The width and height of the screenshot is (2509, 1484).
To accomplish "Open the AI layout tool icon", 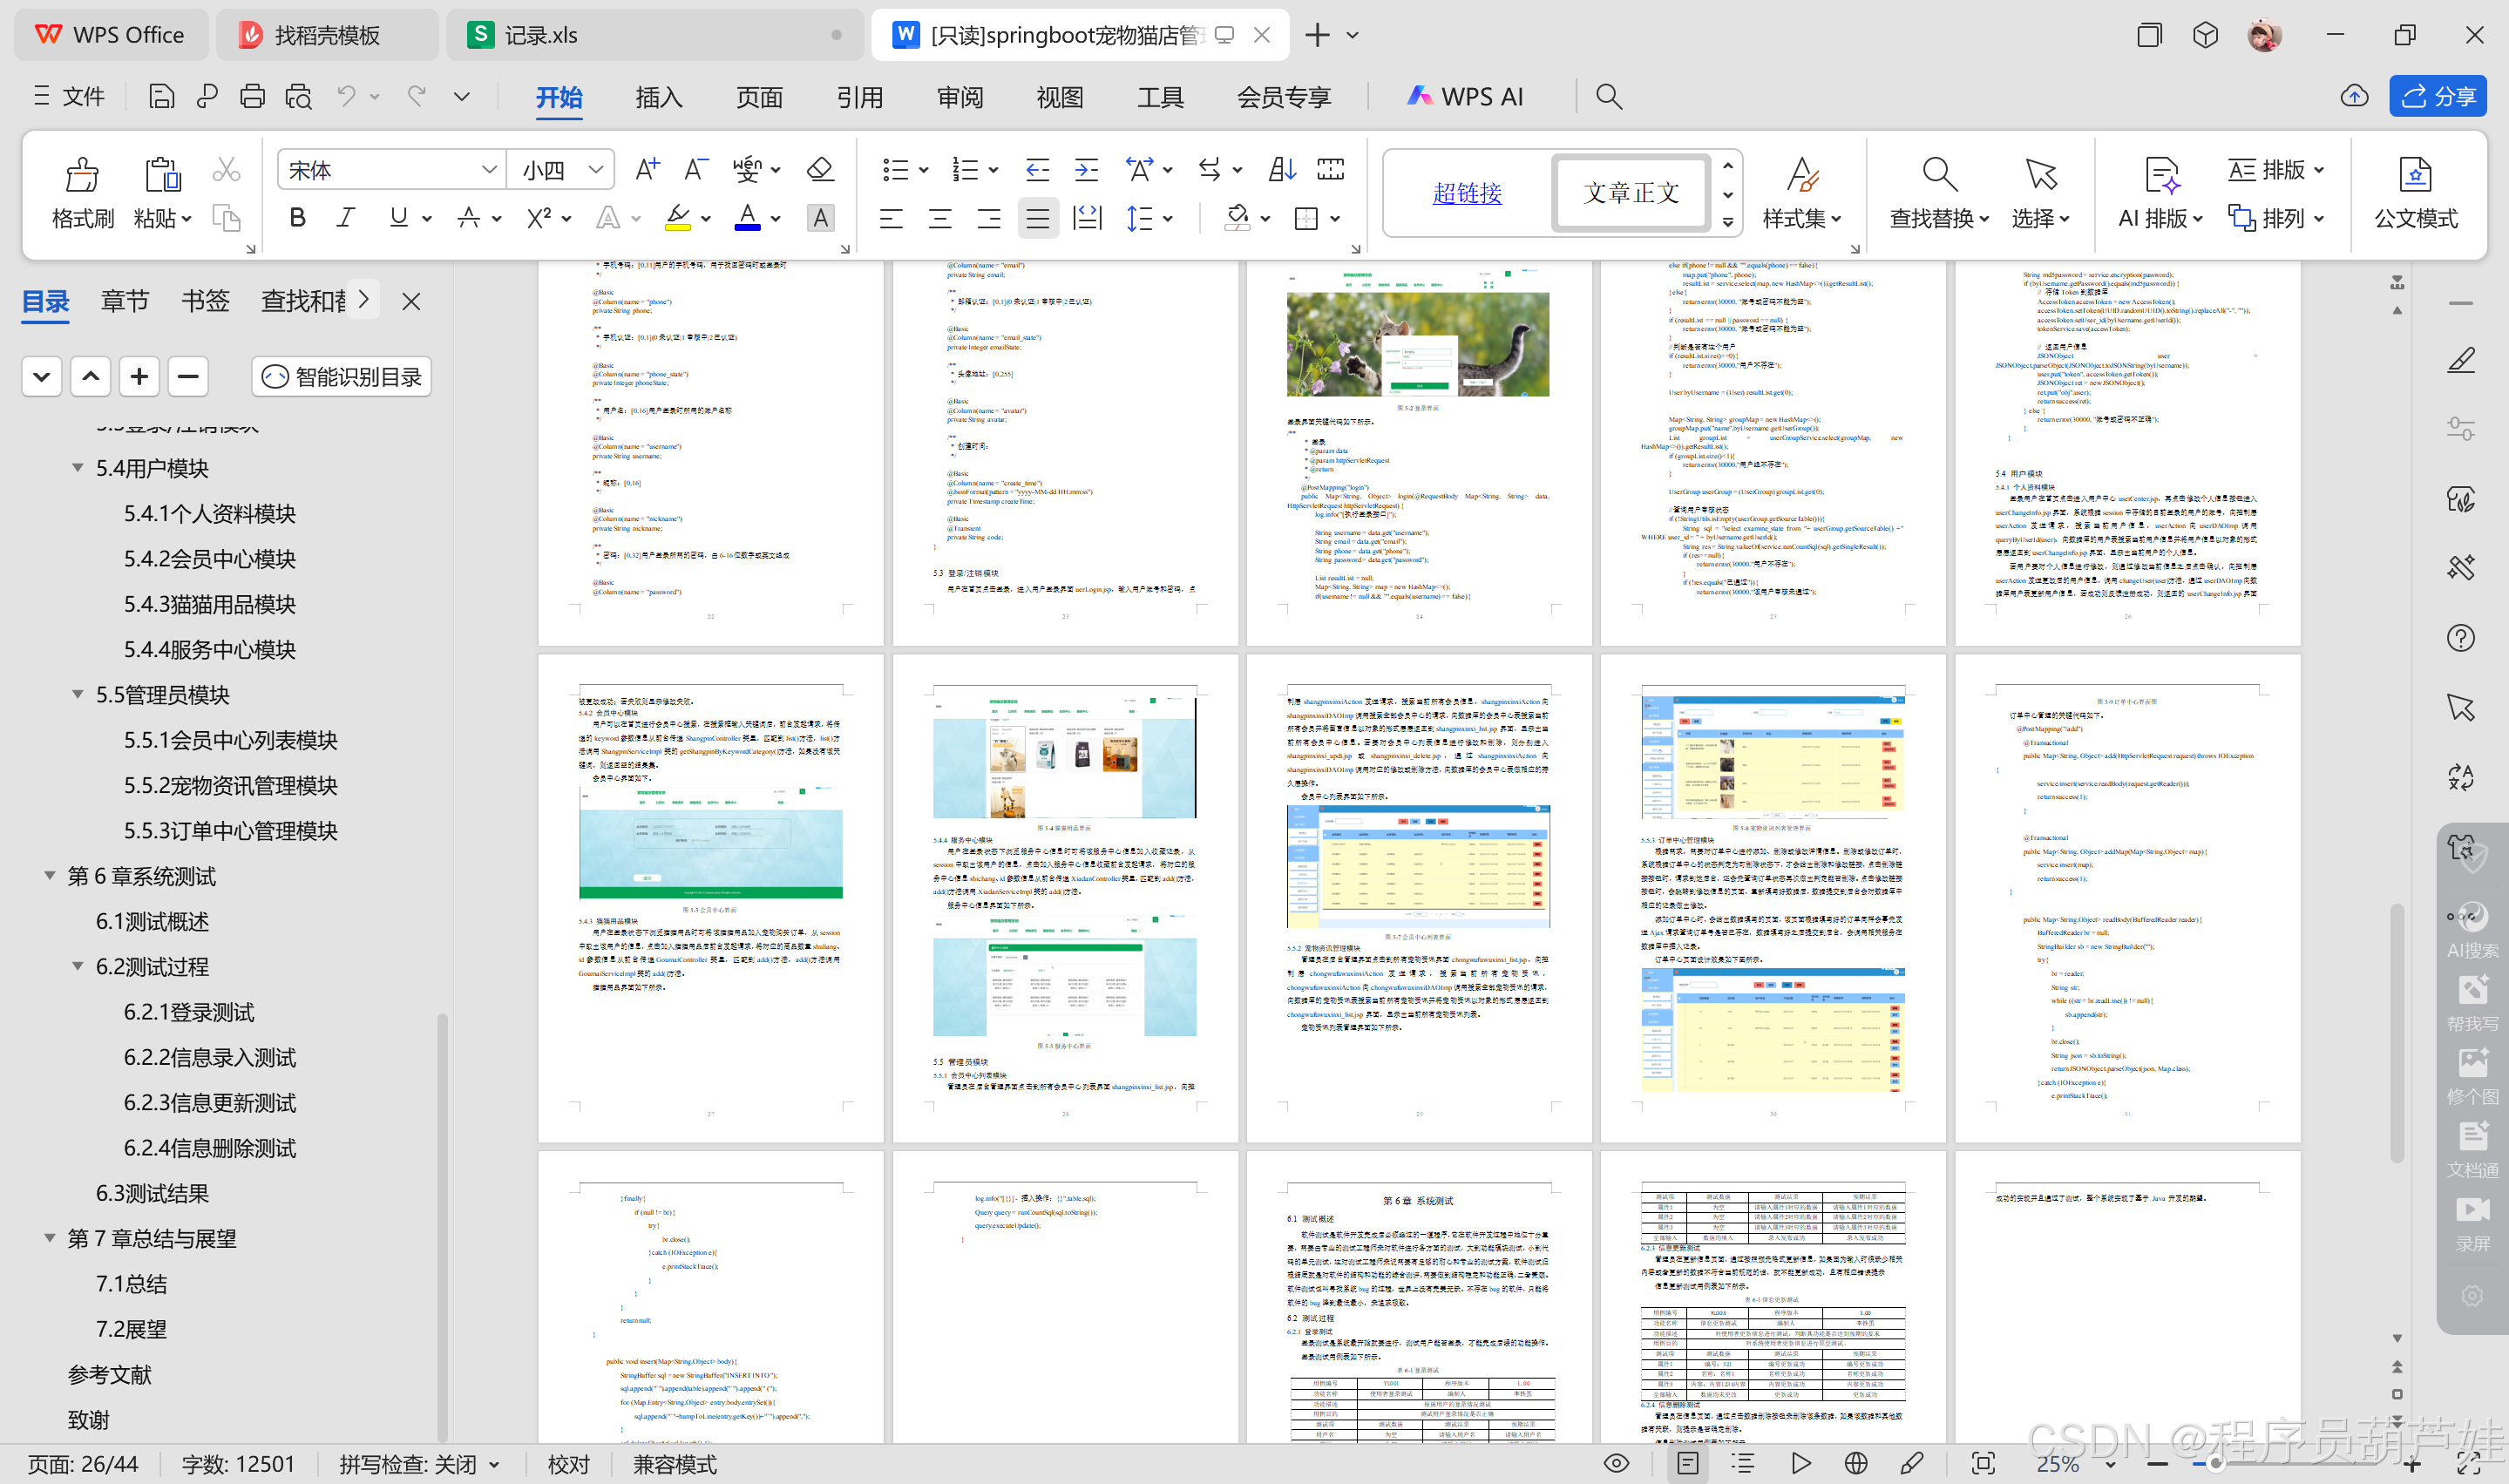I will click(2161, 175).
